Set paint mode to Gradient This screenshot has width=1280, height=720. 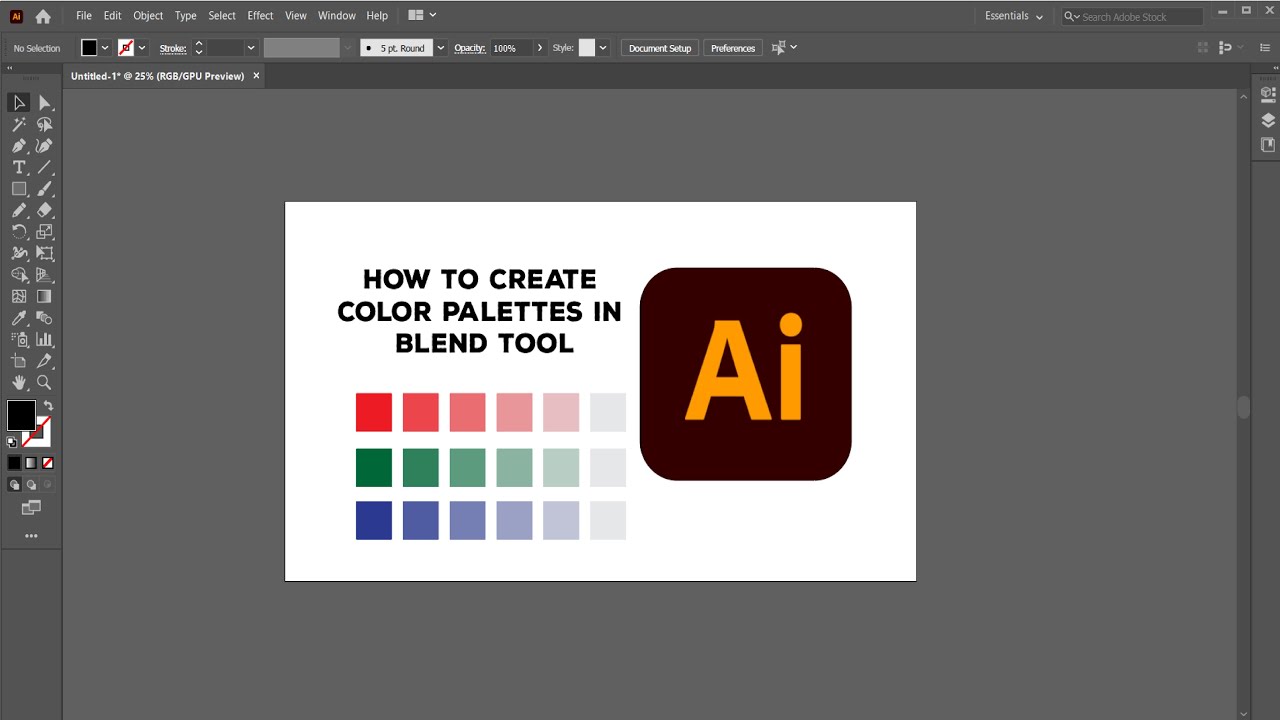click(x=31, y=463)
